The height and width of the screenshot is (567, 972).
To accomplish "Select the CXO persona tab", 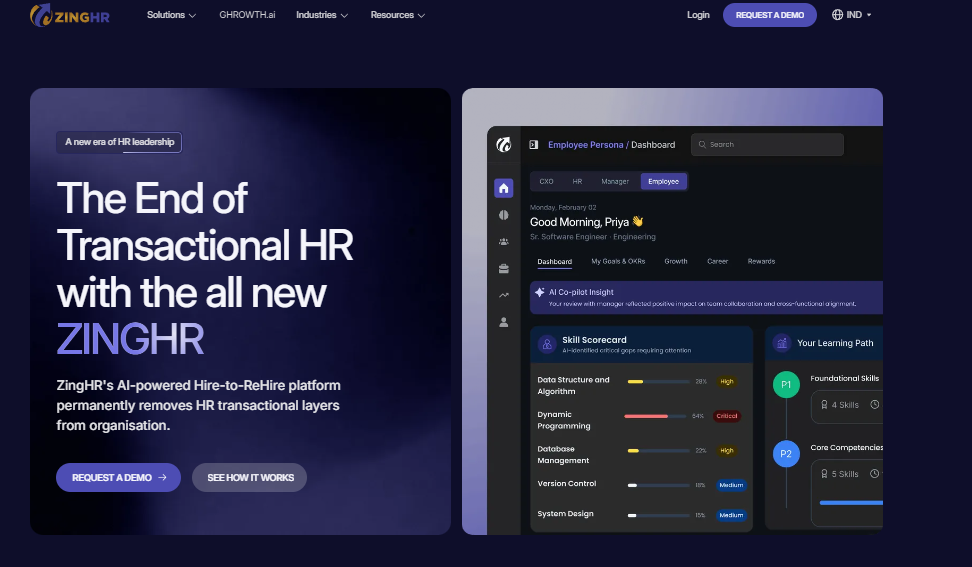I will (546, 182).
